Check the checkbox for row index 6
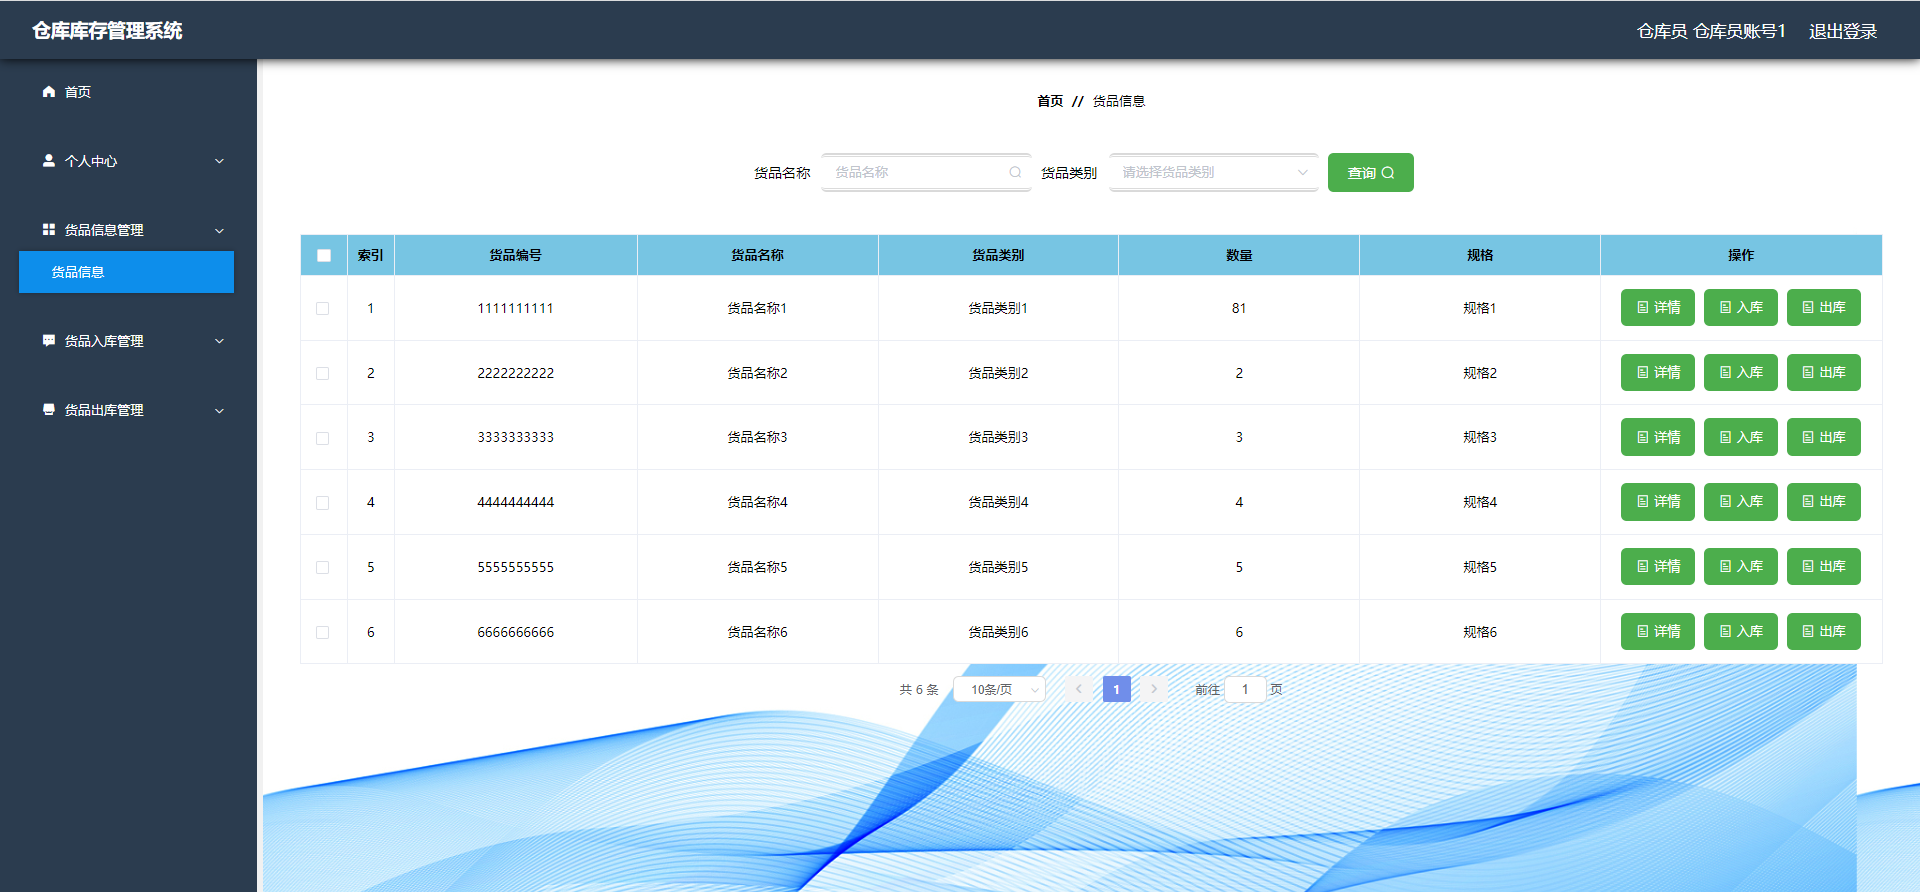Image resolution: width=1920 pixels, height=892 pixels. [322, 632]
